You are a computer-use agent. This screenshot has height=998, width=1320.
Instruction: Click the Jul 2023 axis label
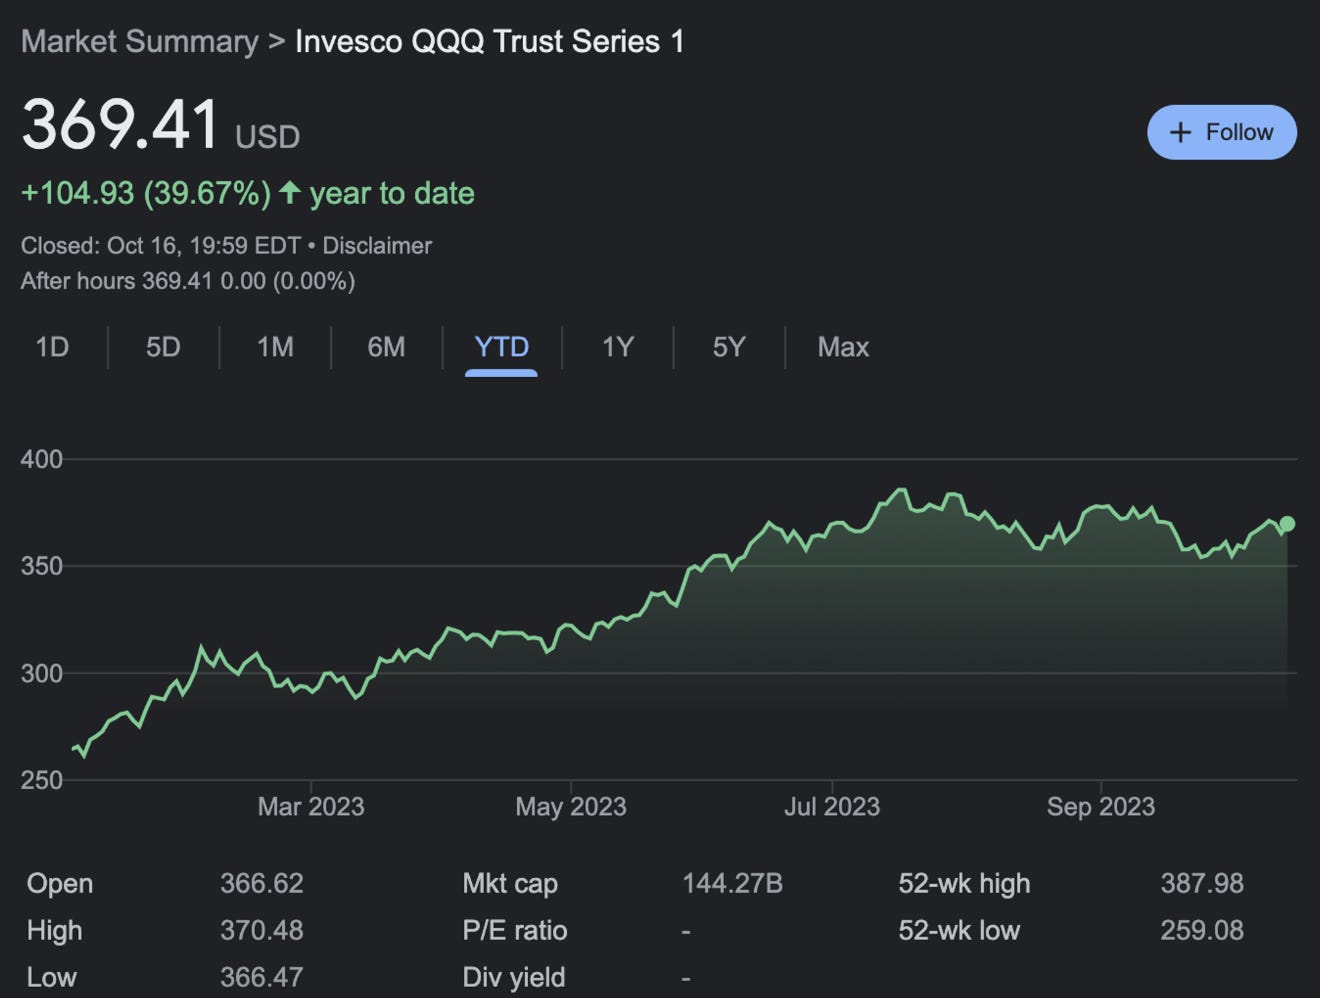832,807
